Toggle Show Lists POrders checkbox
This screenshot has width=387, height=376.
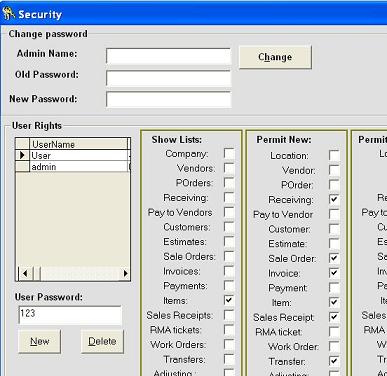coord(229,183)
